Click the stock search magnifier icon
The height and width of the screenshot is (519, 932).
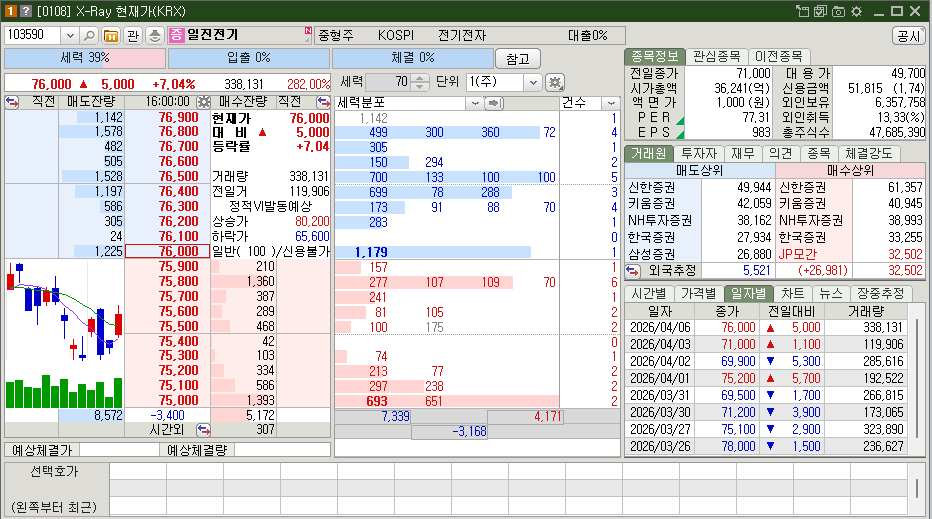click(x=89, y=36)
